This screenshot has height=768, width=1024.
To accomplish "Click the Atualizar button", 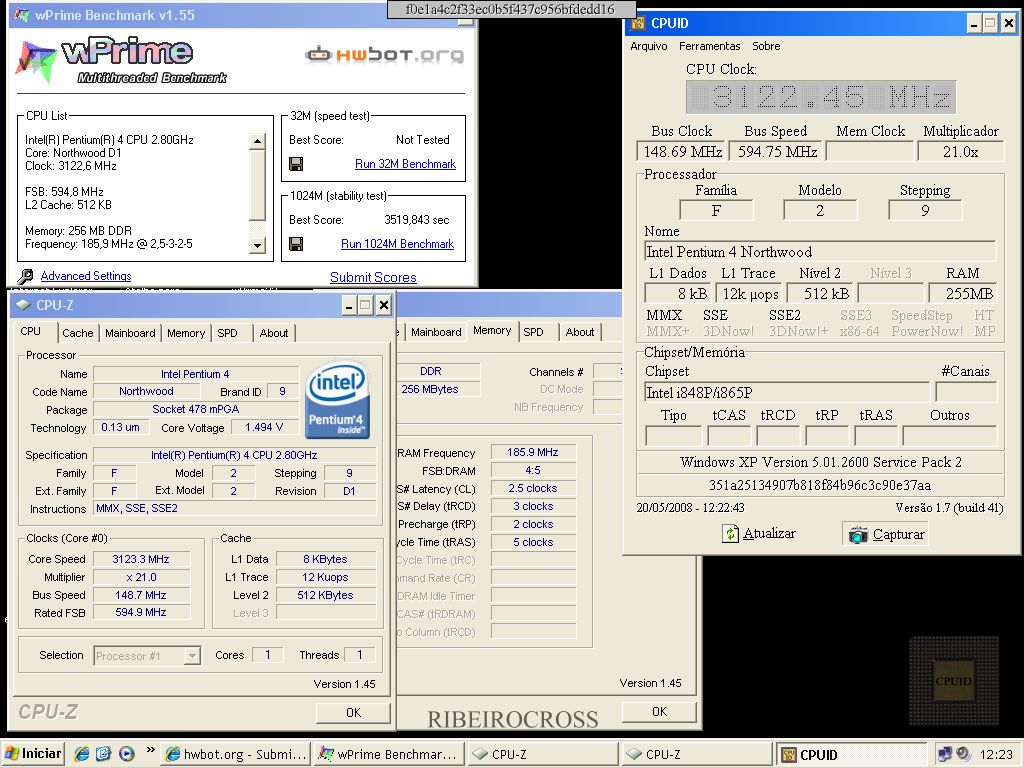I will click(759, 534).
